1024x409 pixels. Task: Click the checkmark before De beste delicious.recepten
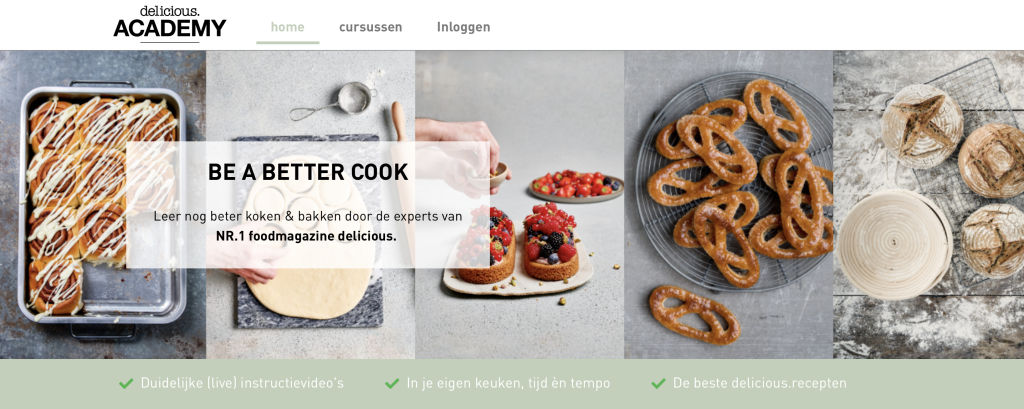pyautogui.click(x=658, y=384)
